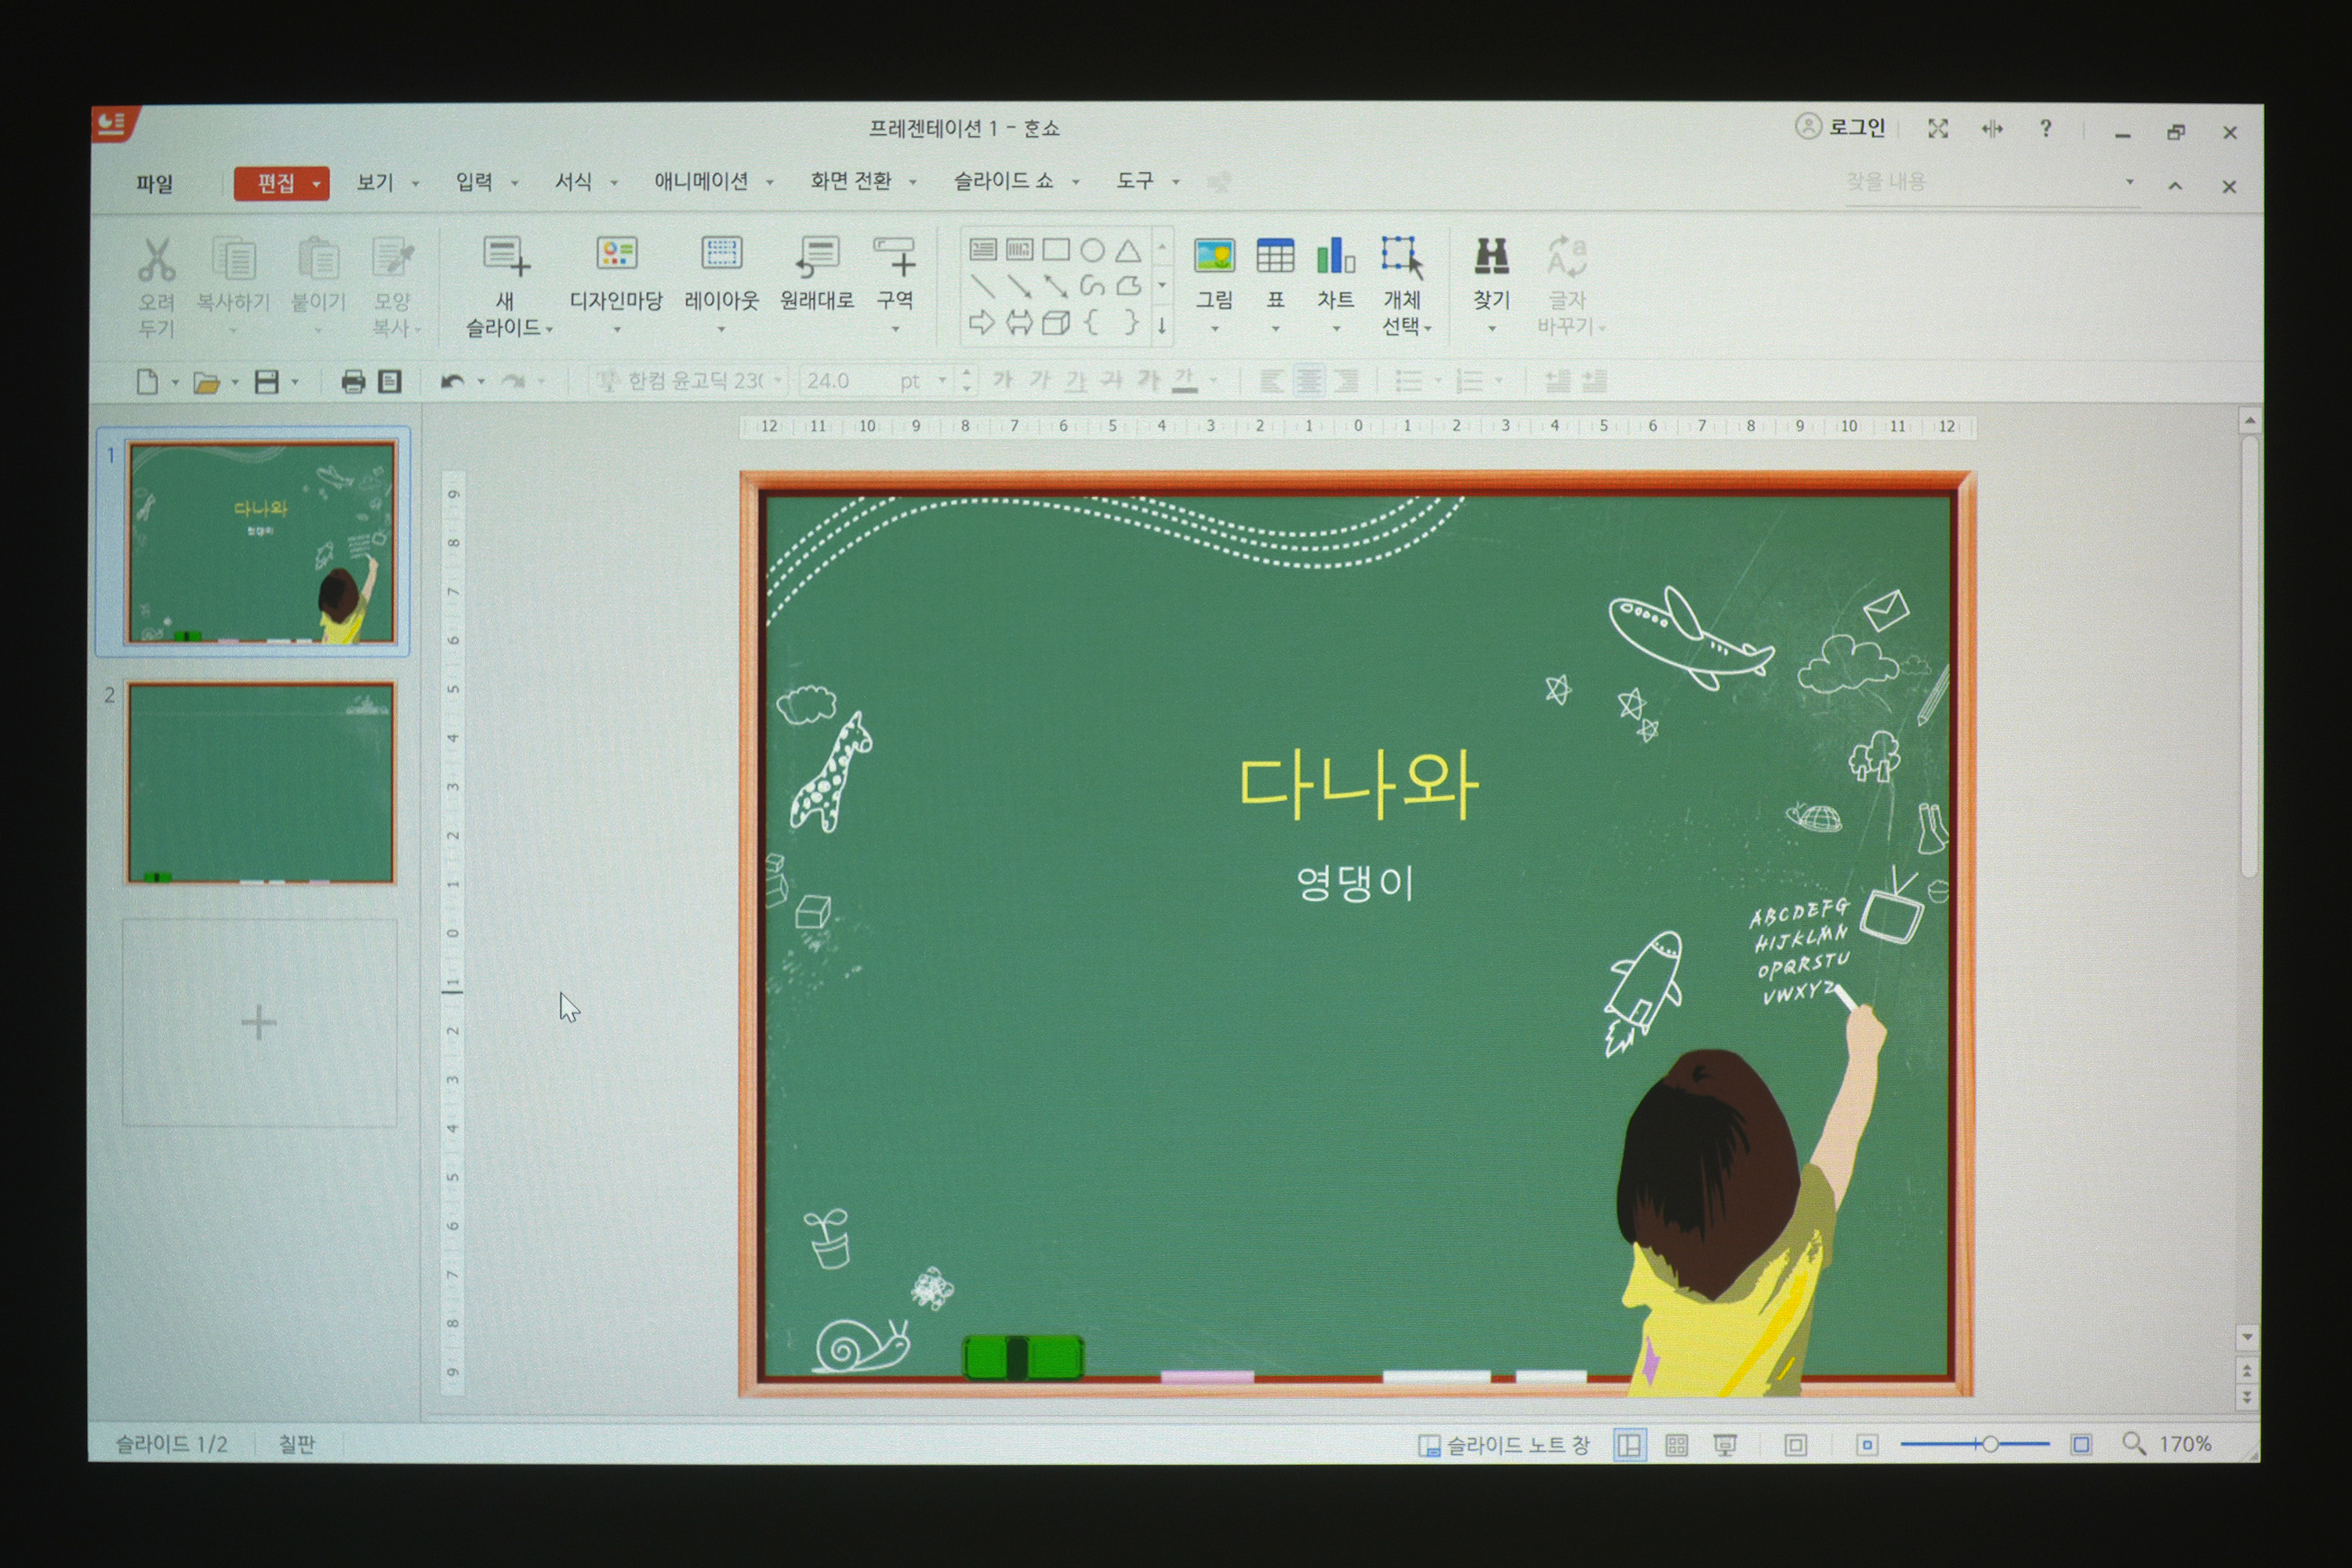The image size is (2352, 1568).
Task: Open the 파일 menu
Action: click(x=155, y=184)
